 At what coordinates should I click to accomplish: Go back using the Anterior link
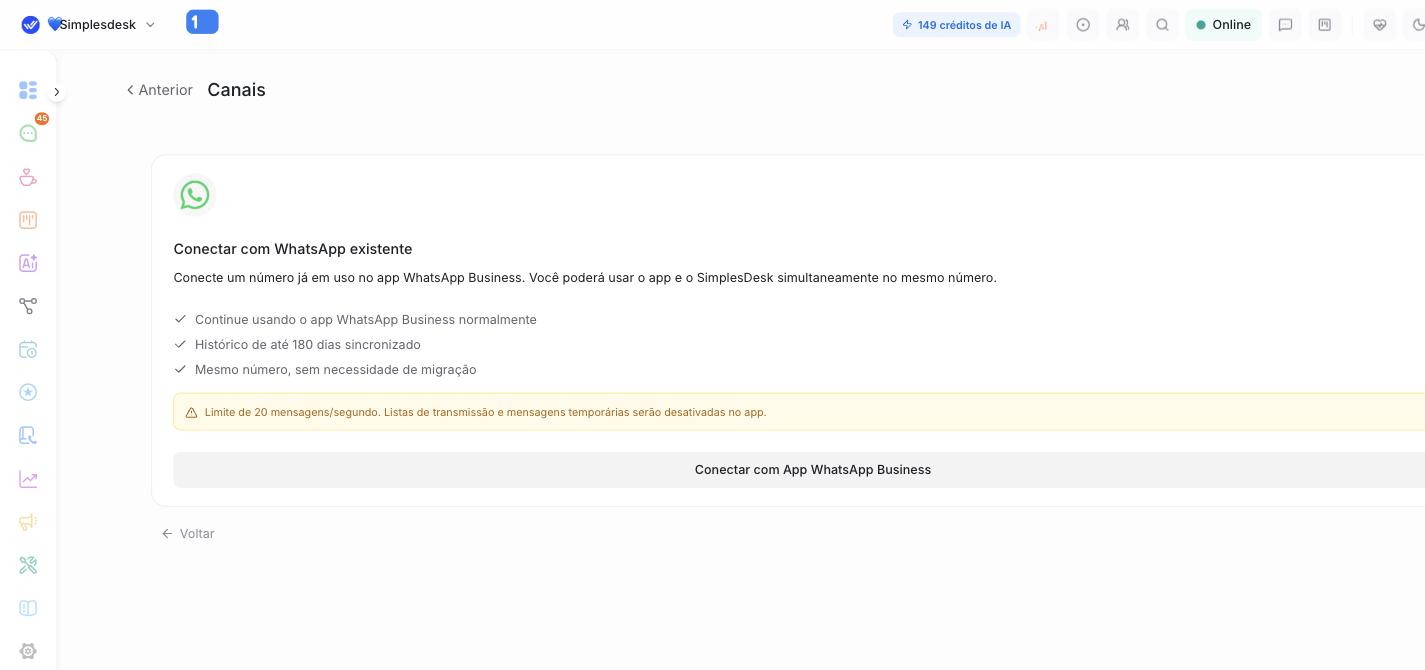click(159, 90)
